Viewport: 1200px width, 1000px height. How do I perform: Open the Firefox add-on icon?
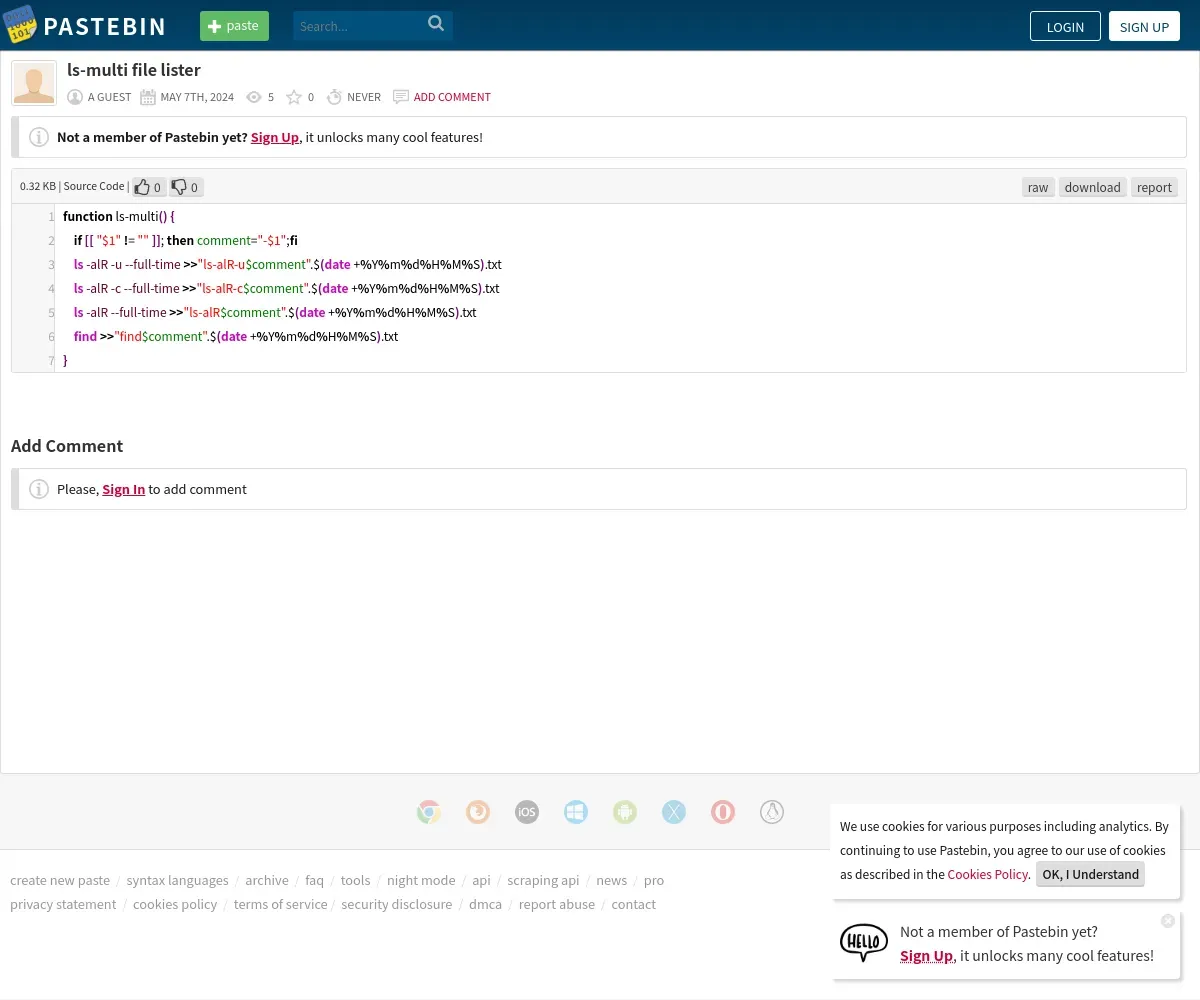pyautogui.click(x=478, y=812)
